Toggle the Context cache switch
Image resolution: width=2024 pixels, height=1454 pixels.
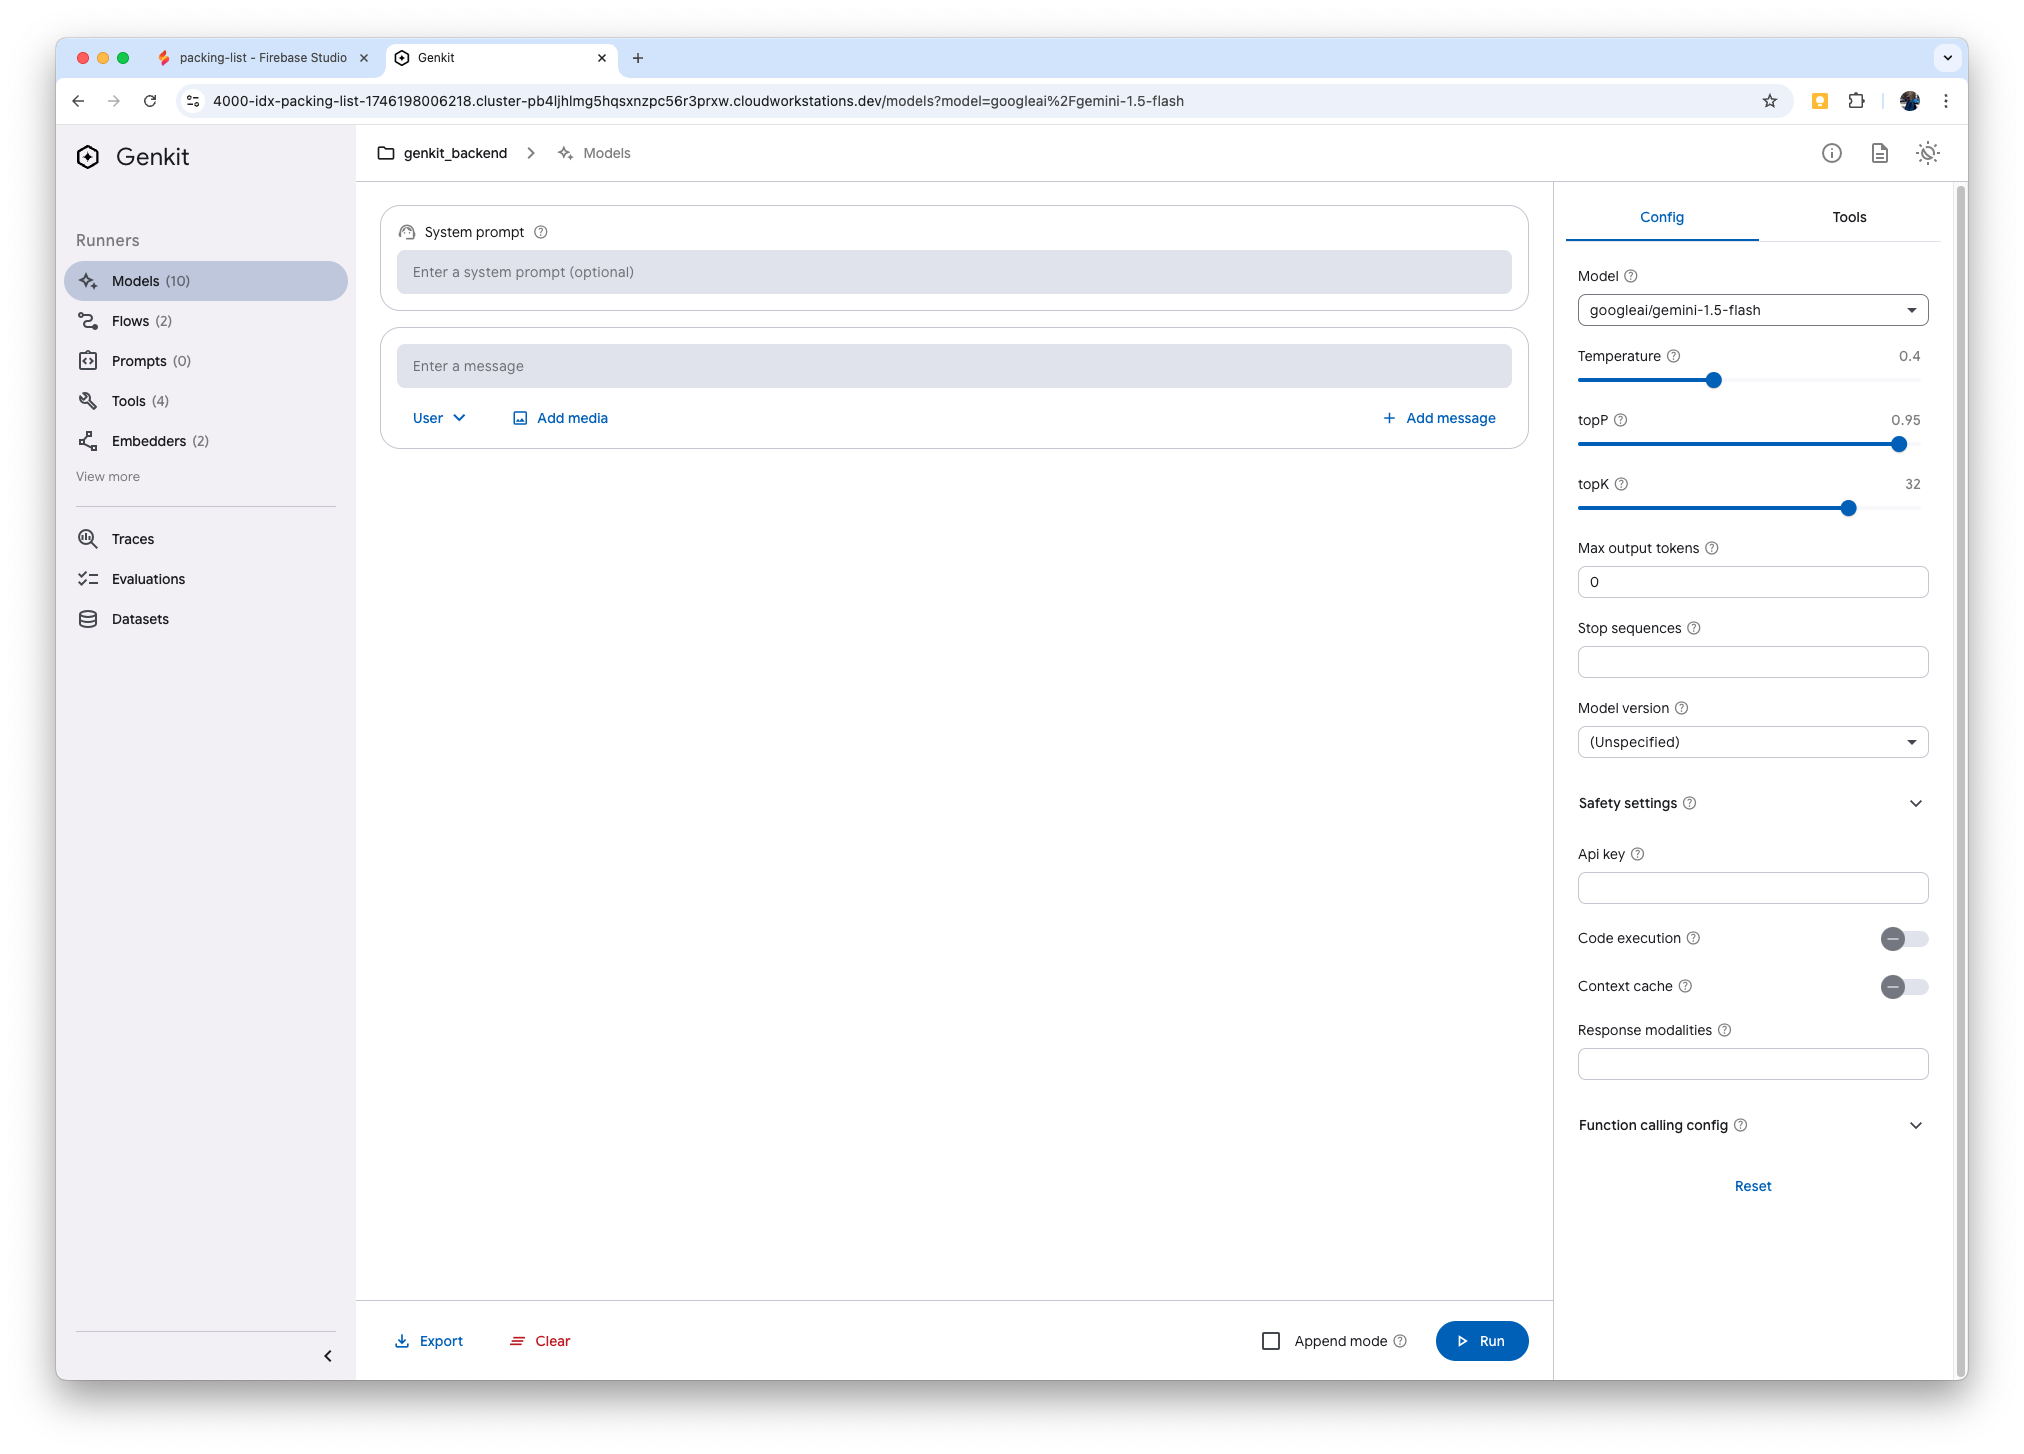[1904, 986]
